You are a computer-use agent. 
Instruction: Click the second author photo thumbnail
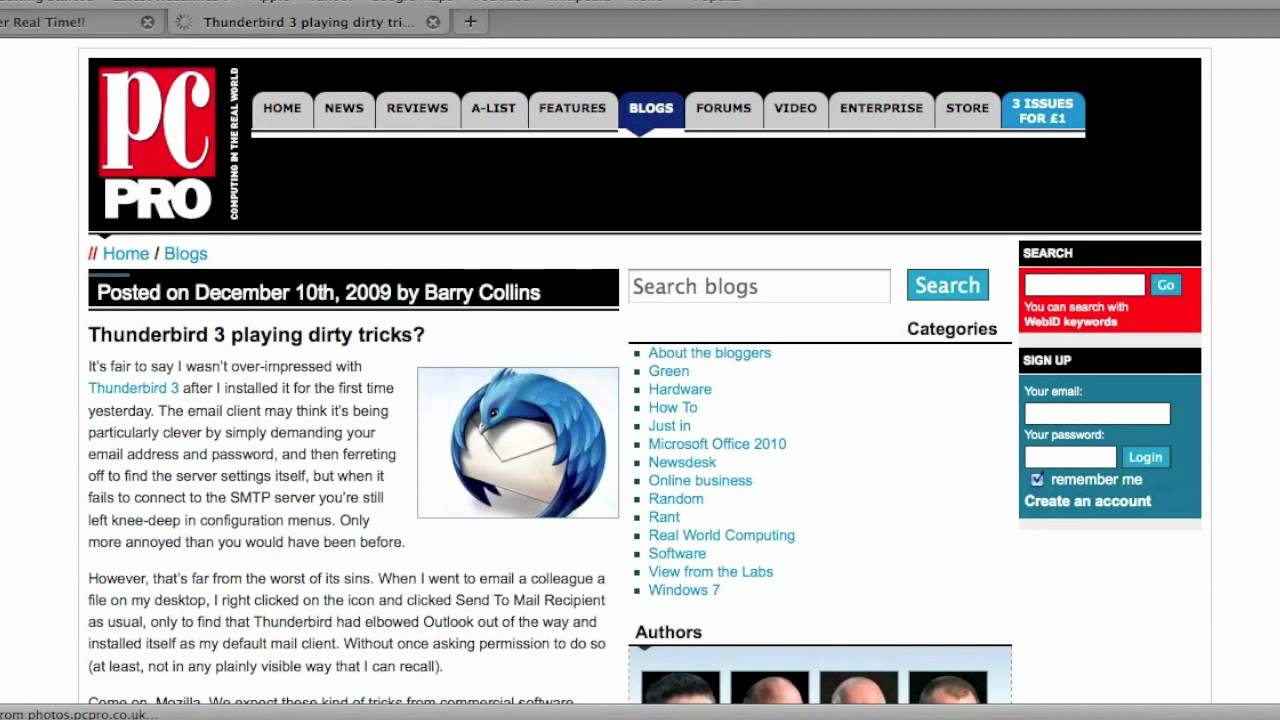[x=769, y=688]
